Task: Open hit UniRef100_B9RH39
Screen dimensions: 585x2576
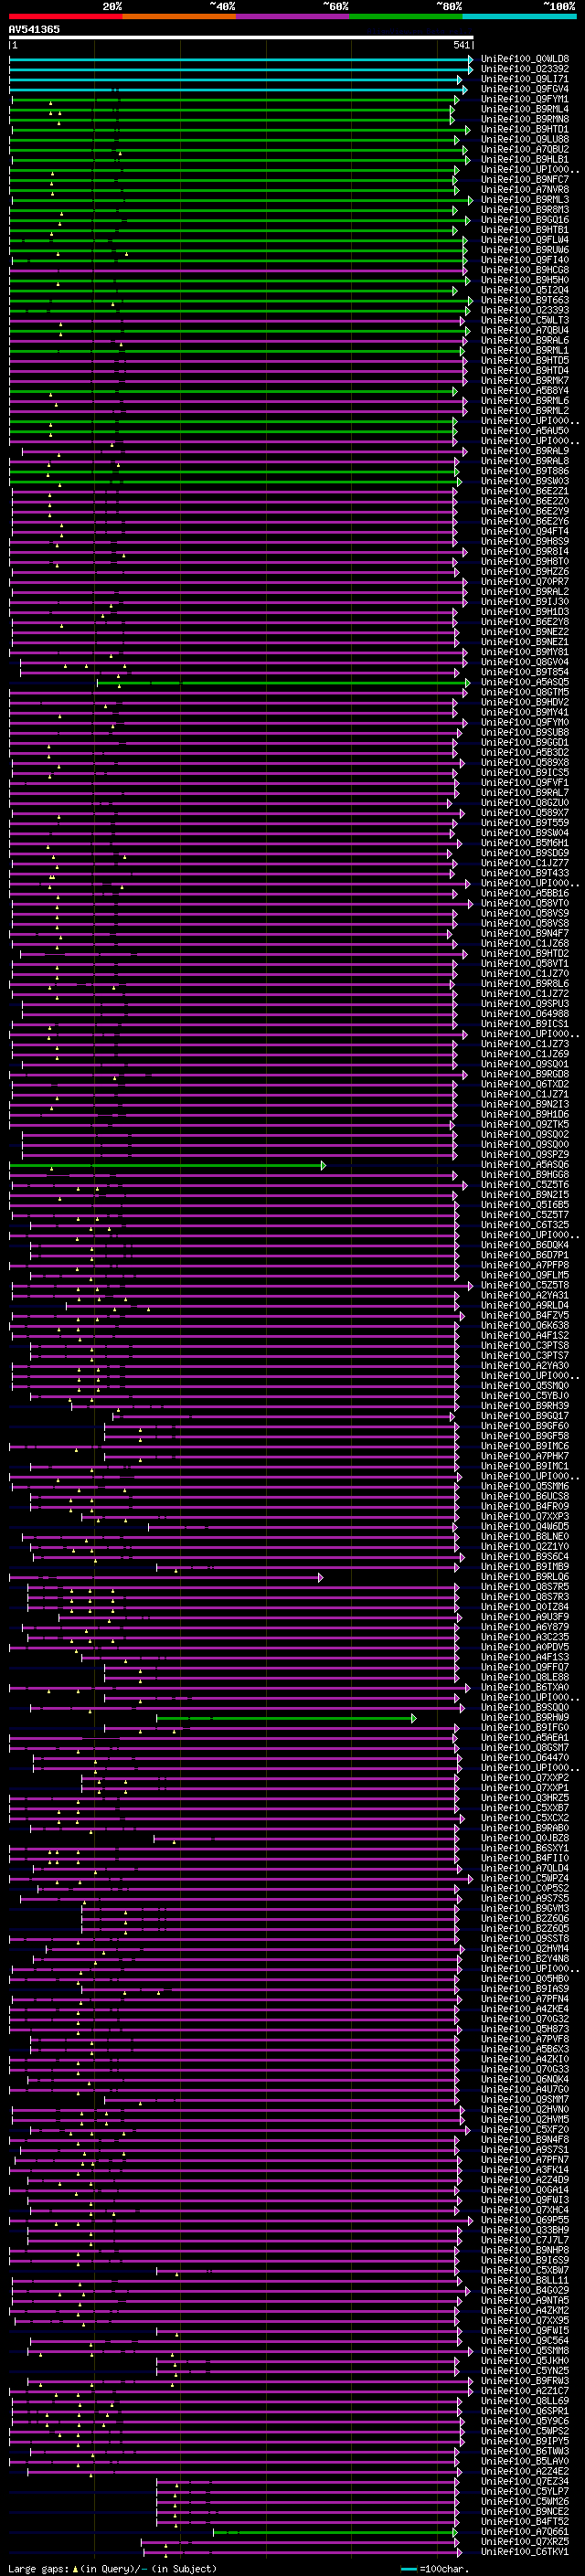Action: (524, 1406)
